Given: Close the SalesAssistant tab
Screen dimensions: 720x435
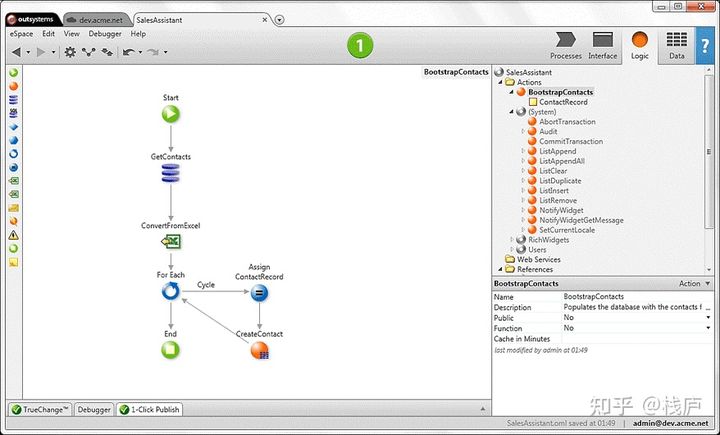Looking at the screenshot, I should 265,20.
